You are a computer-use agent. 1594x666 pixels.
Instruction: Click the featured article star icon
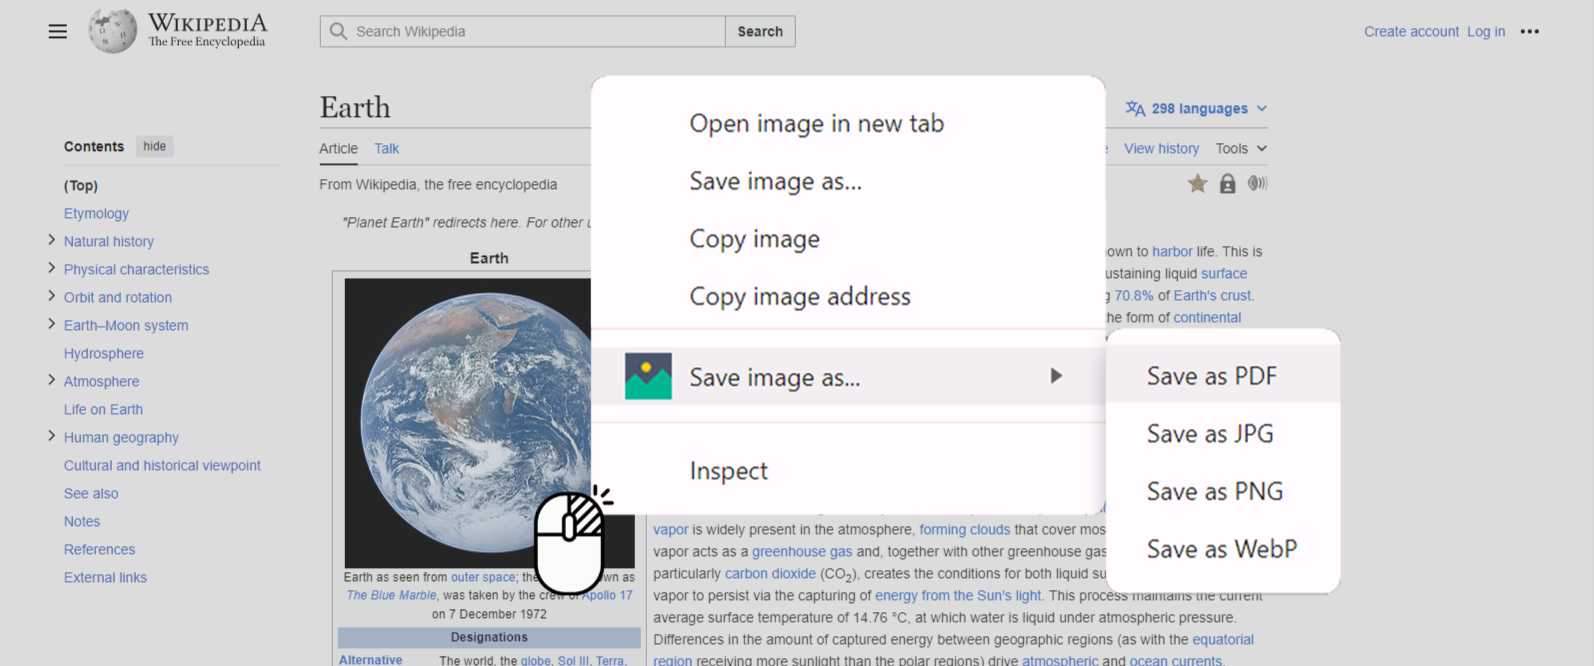click(x=1197, y=183)
